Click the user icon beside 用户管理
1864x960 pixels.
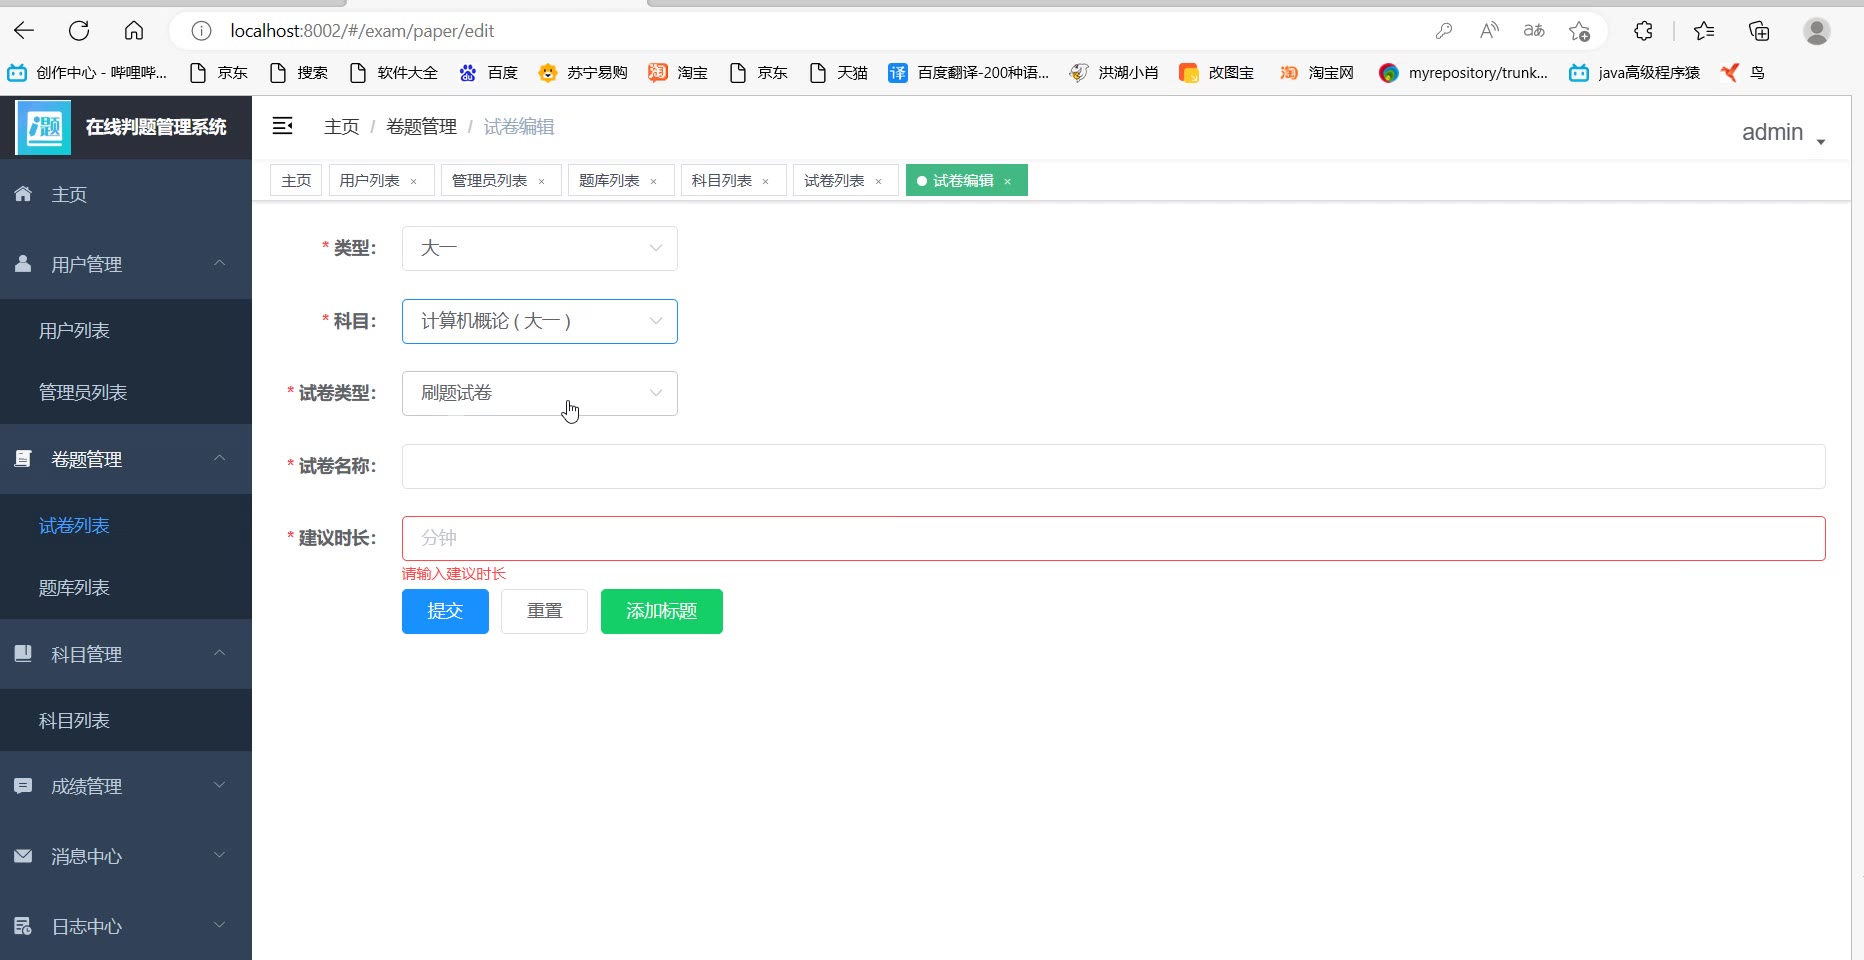(23, 264)
